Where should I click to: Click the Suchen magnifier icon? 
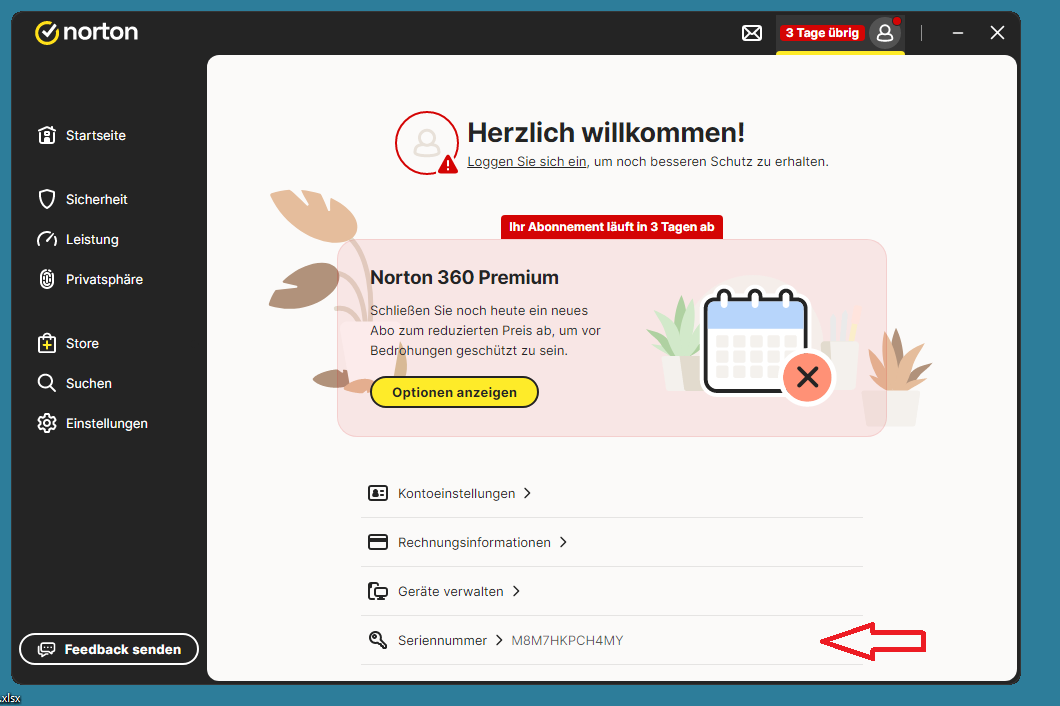47,383
